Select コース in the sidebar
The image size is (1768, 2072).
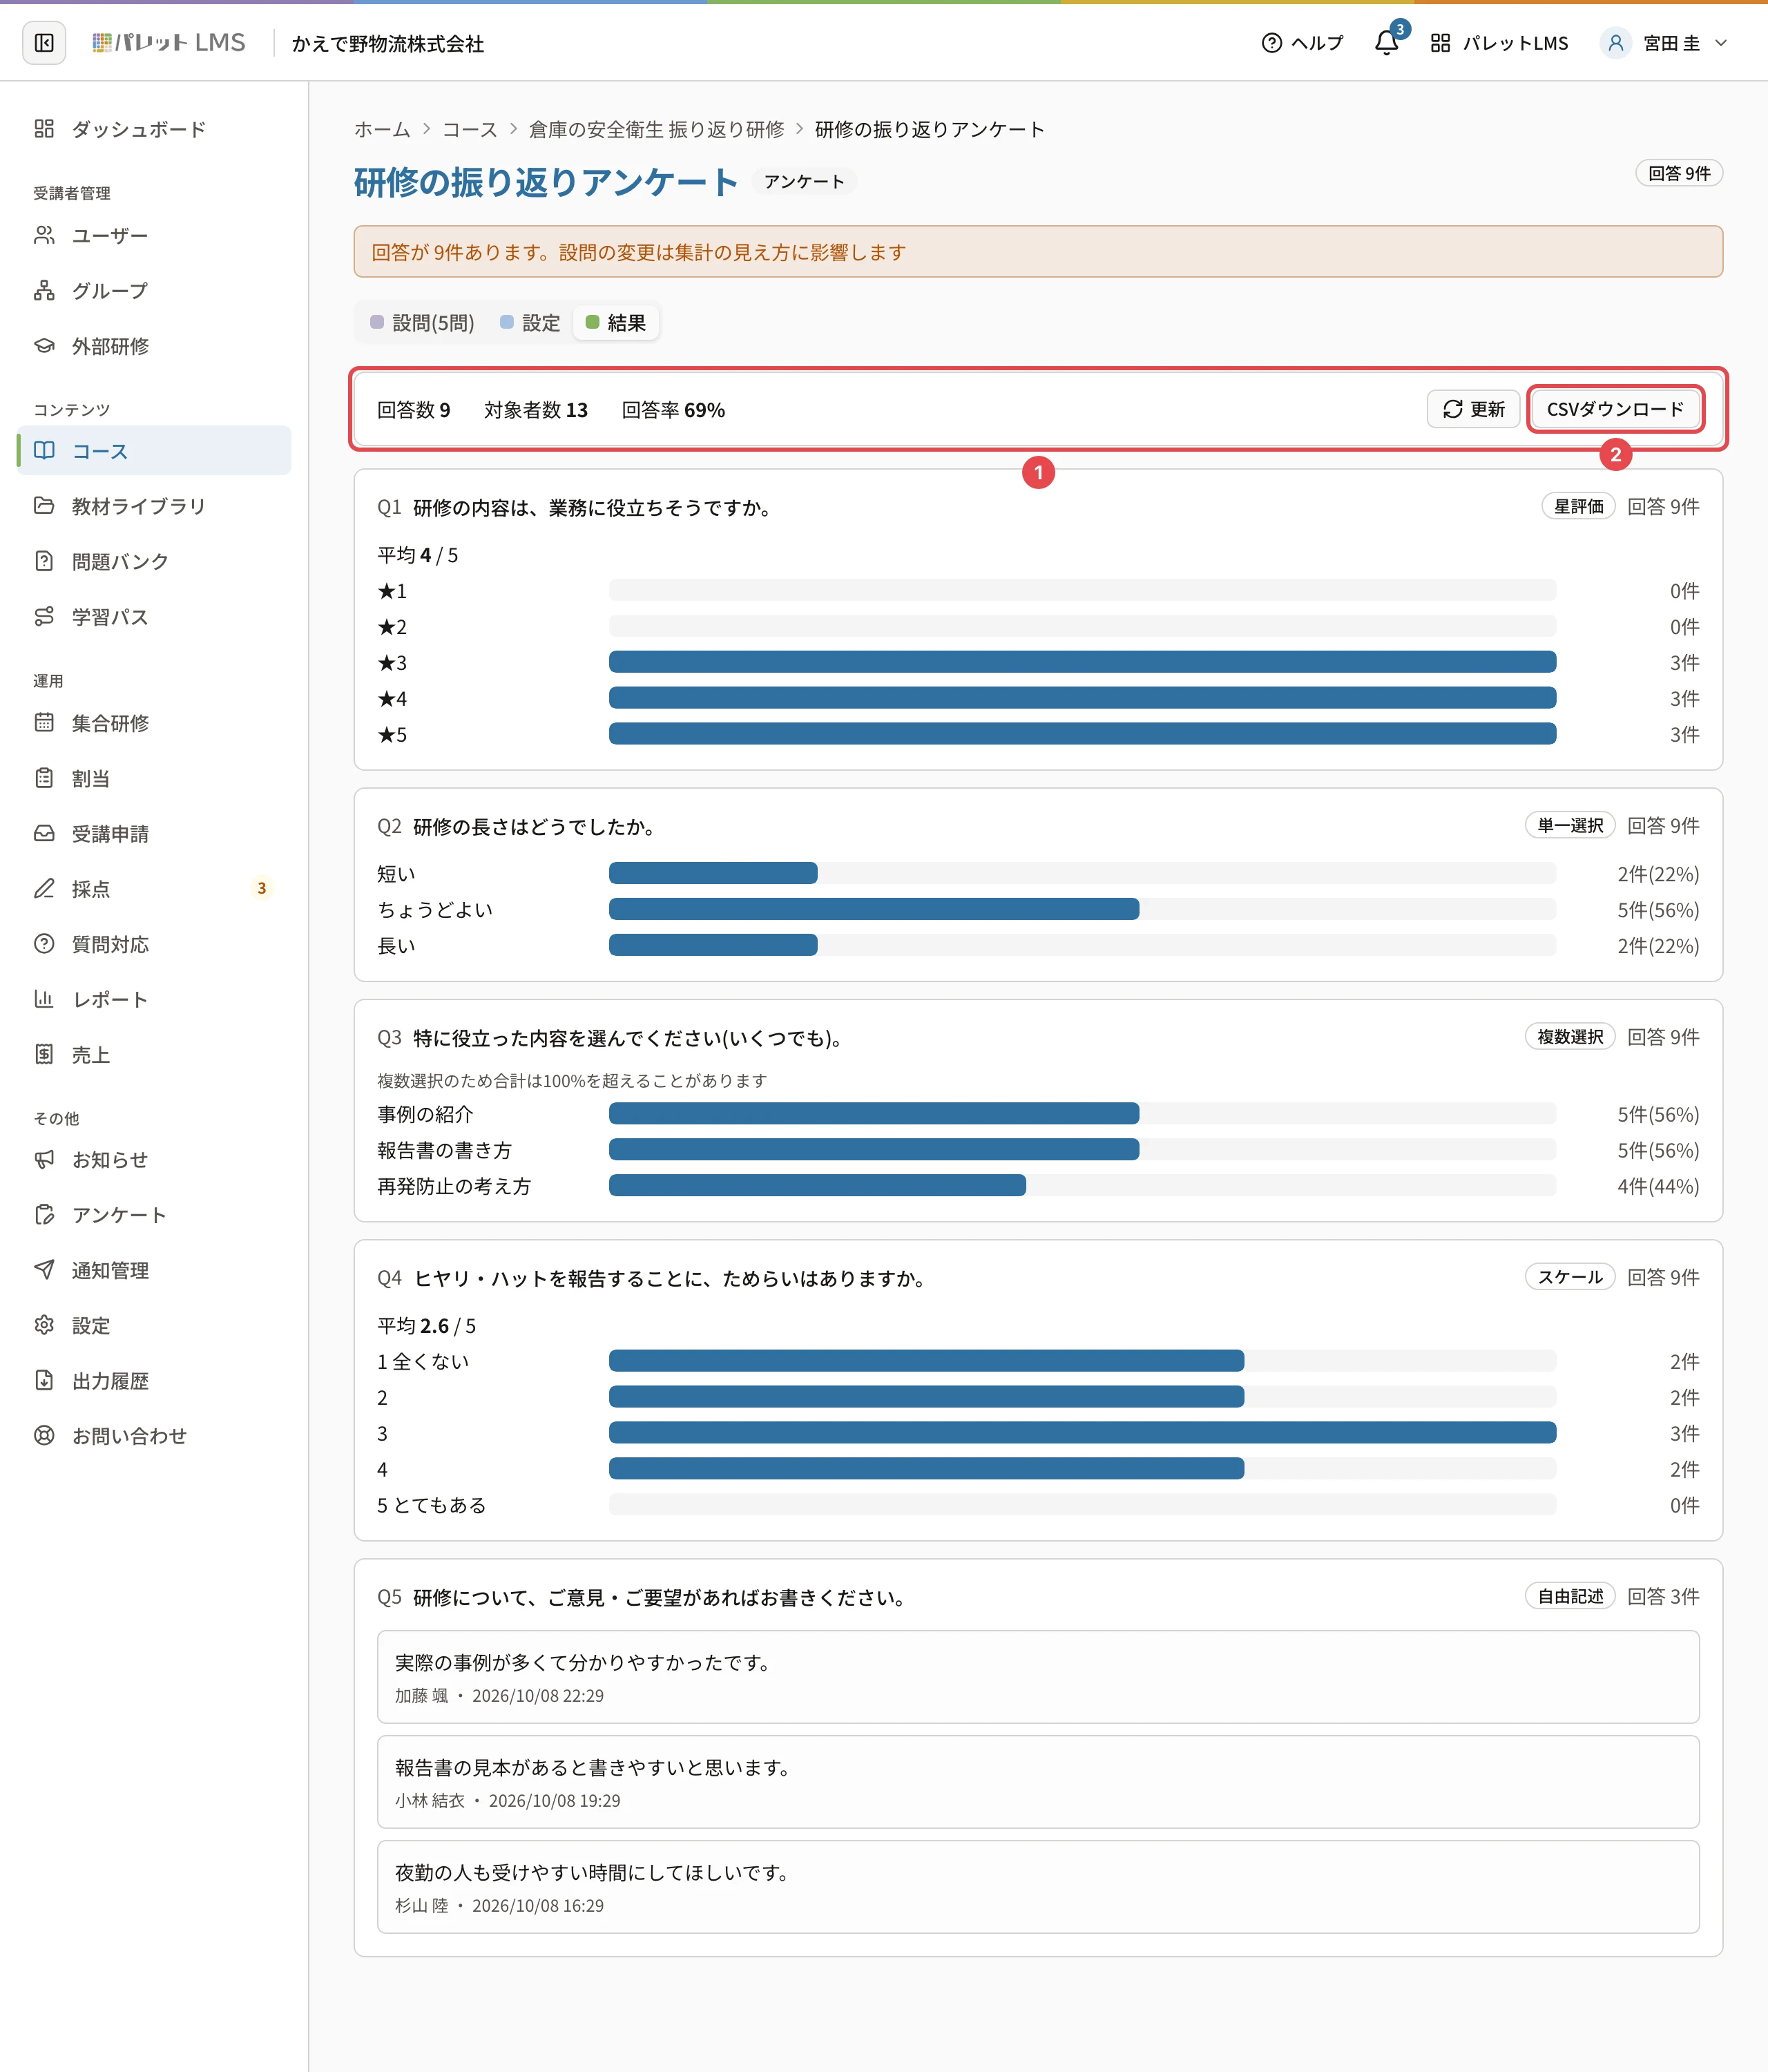[154, 451]
